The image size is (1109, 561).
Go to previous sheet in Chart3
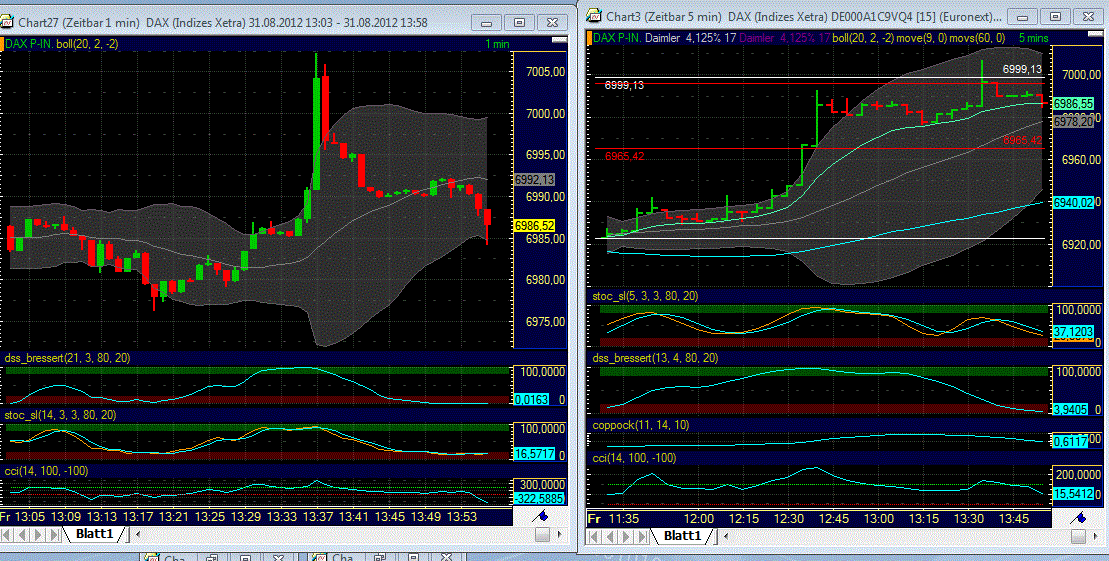610,537
